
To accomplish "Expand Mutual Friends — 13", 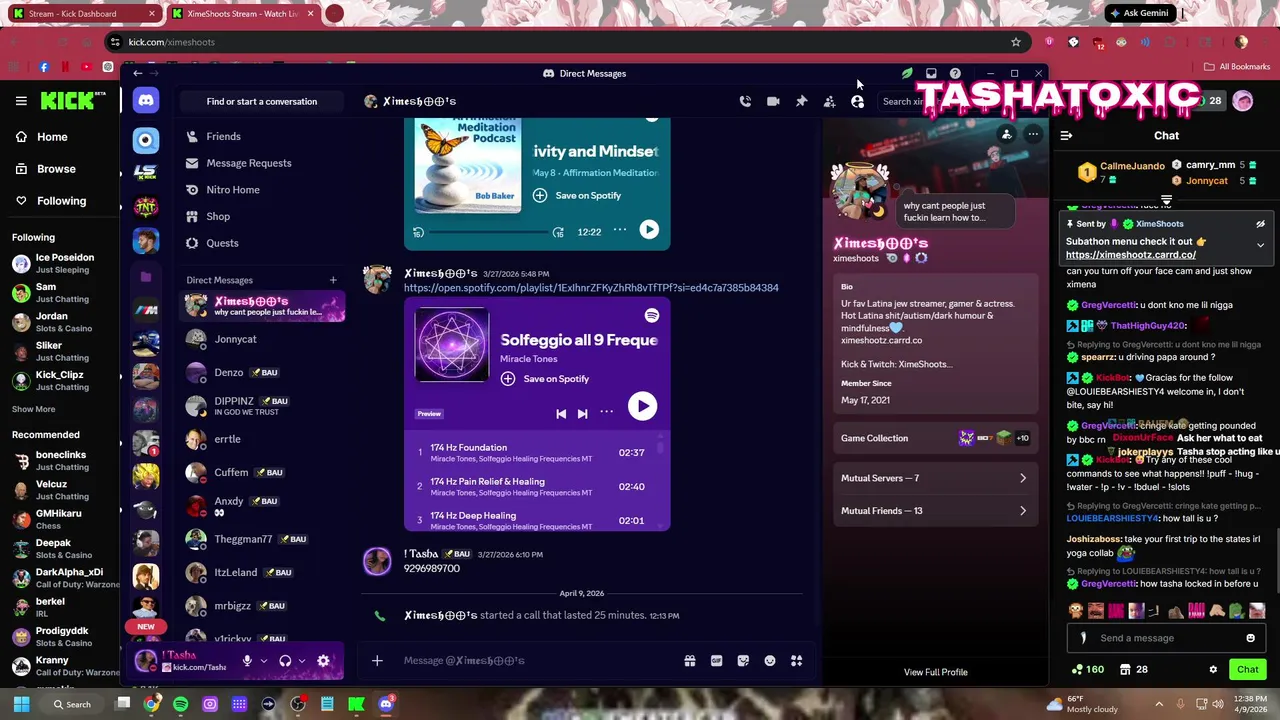I will [x=934, y=511].
